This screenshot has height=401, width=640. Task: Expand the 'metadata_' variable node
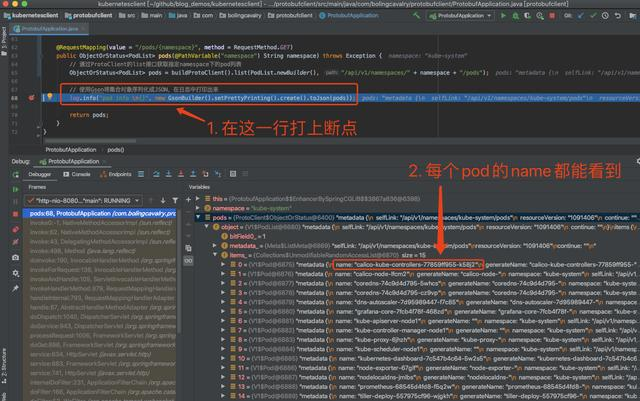215,245
